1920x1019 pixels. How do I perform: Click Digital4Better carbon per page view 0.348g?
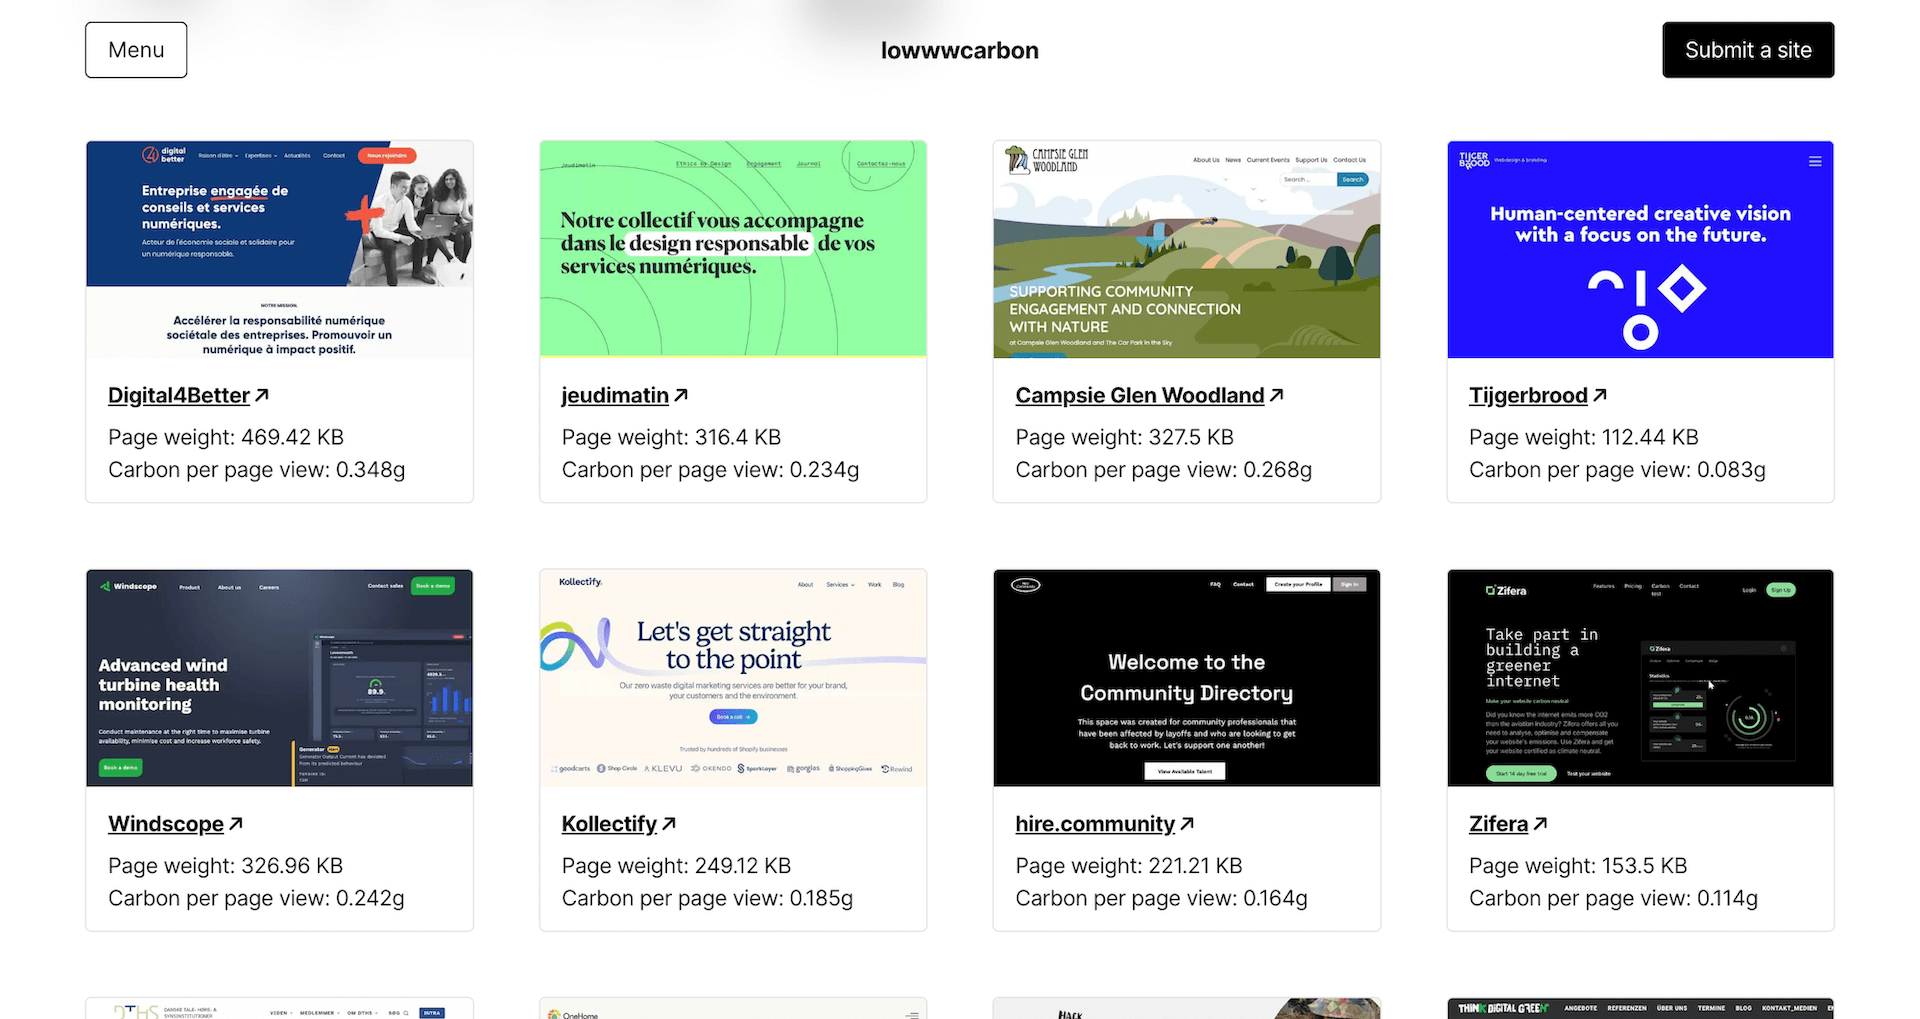(x=257, y=470)
